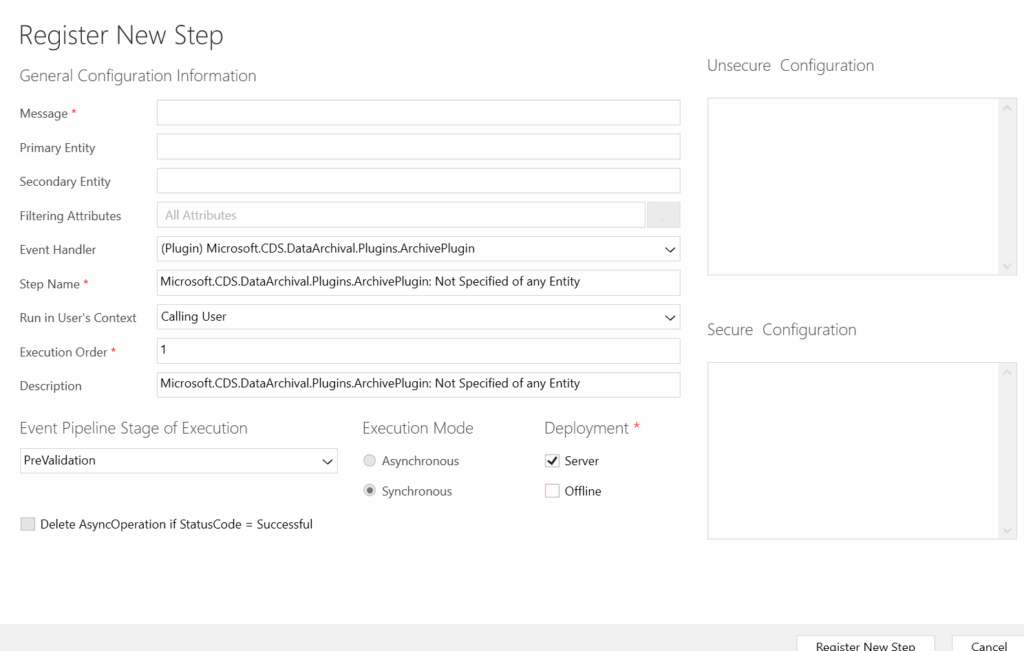Screen dimensions: 1024x651
Task: Click the Execution Order field
Action: (418, 351)
